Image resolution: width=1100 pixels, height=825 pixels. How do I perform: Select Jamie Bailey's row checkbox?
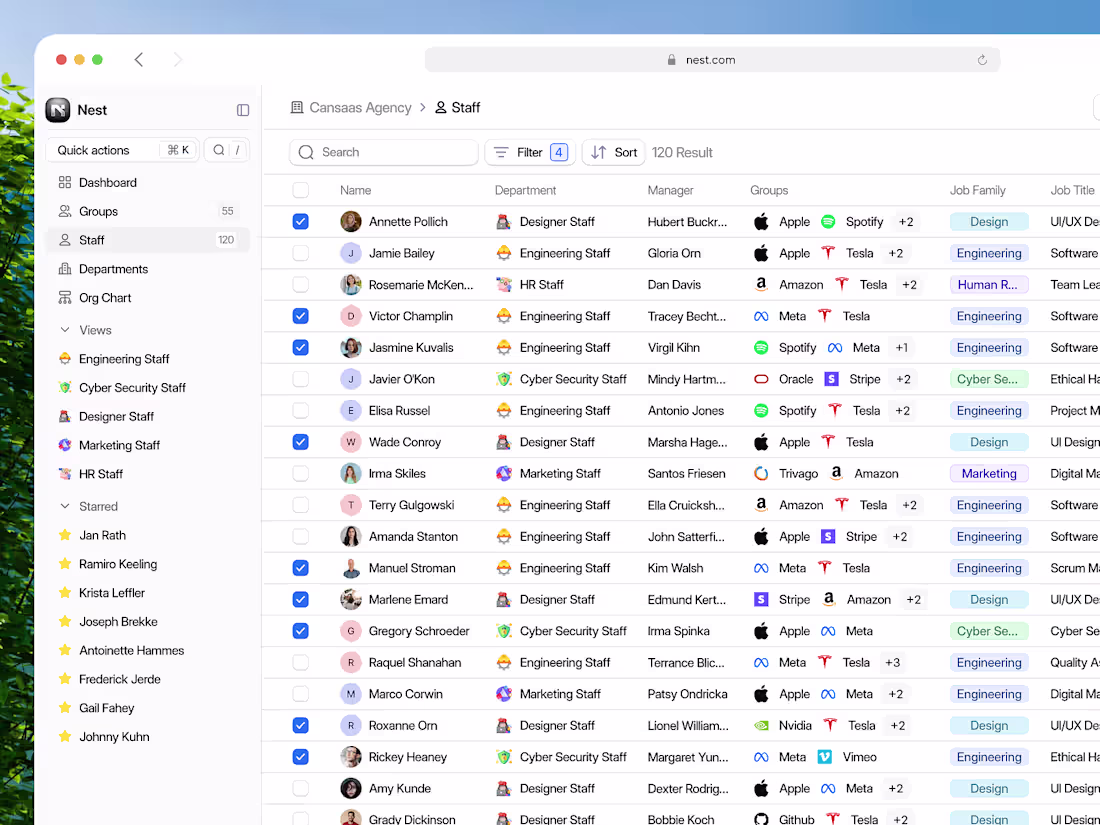pos(300,252)
